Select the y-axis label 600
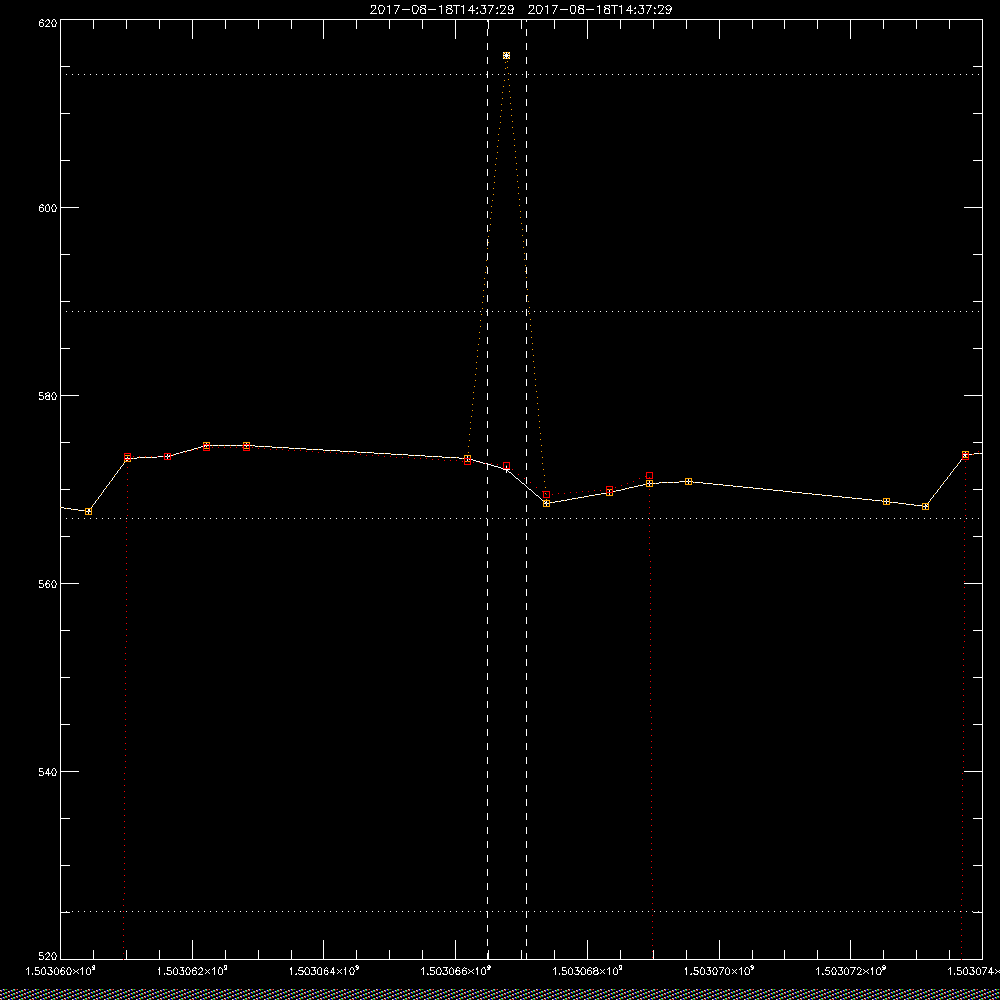 pos(48,207)
